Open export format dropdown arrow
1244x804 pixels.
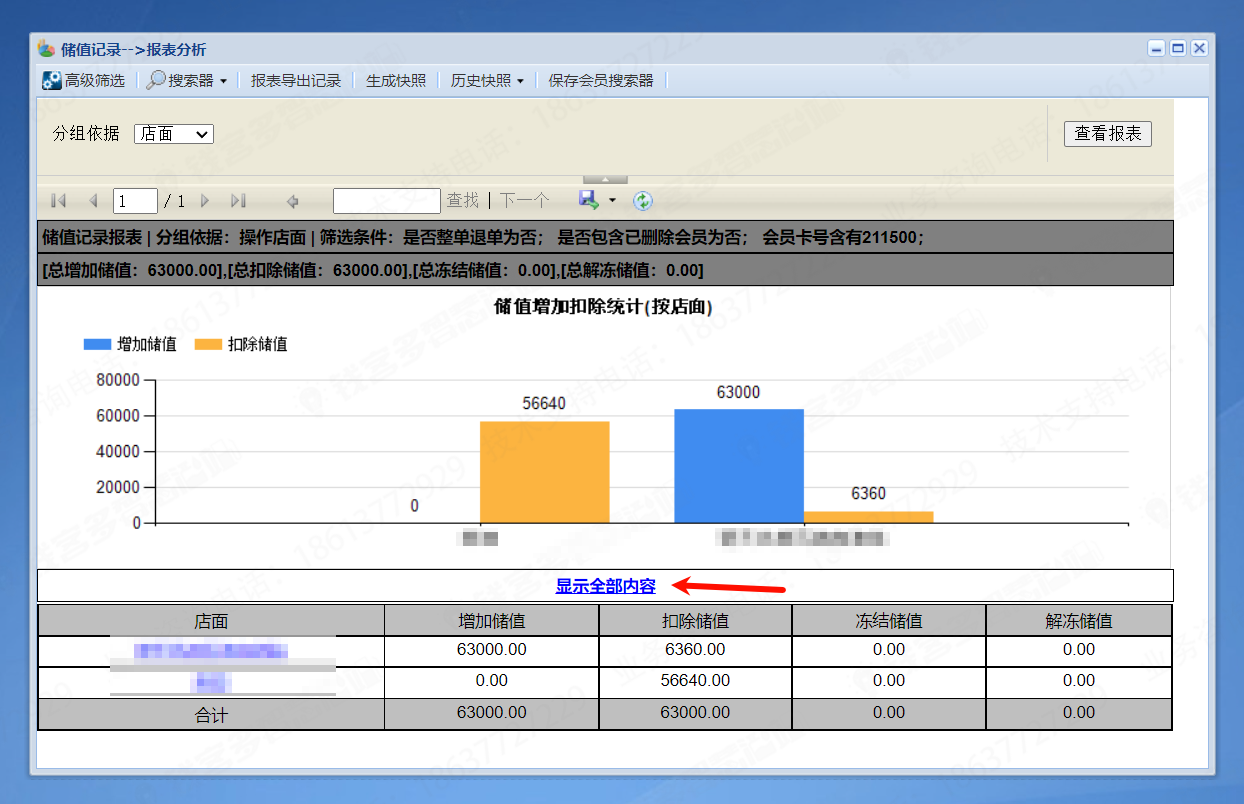coord(612,201)
